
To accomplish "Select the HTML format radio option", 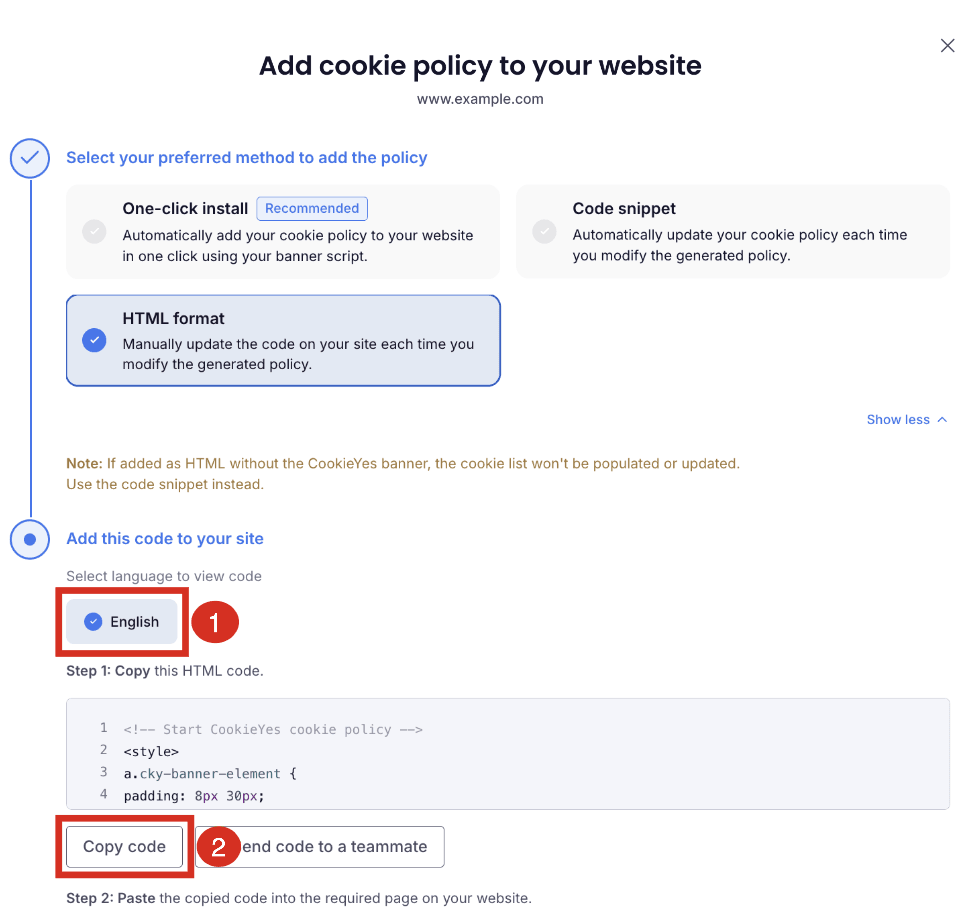I will click(x=94, y=340).
